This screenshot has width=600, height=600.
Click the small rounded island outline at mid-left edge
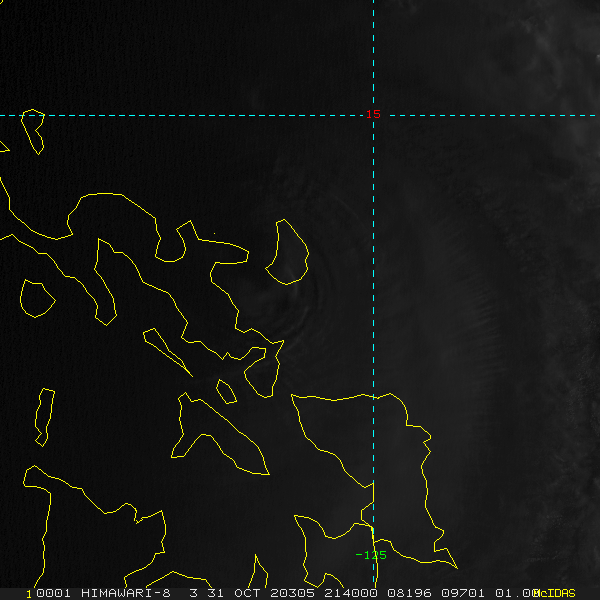(x=36, y=298)
